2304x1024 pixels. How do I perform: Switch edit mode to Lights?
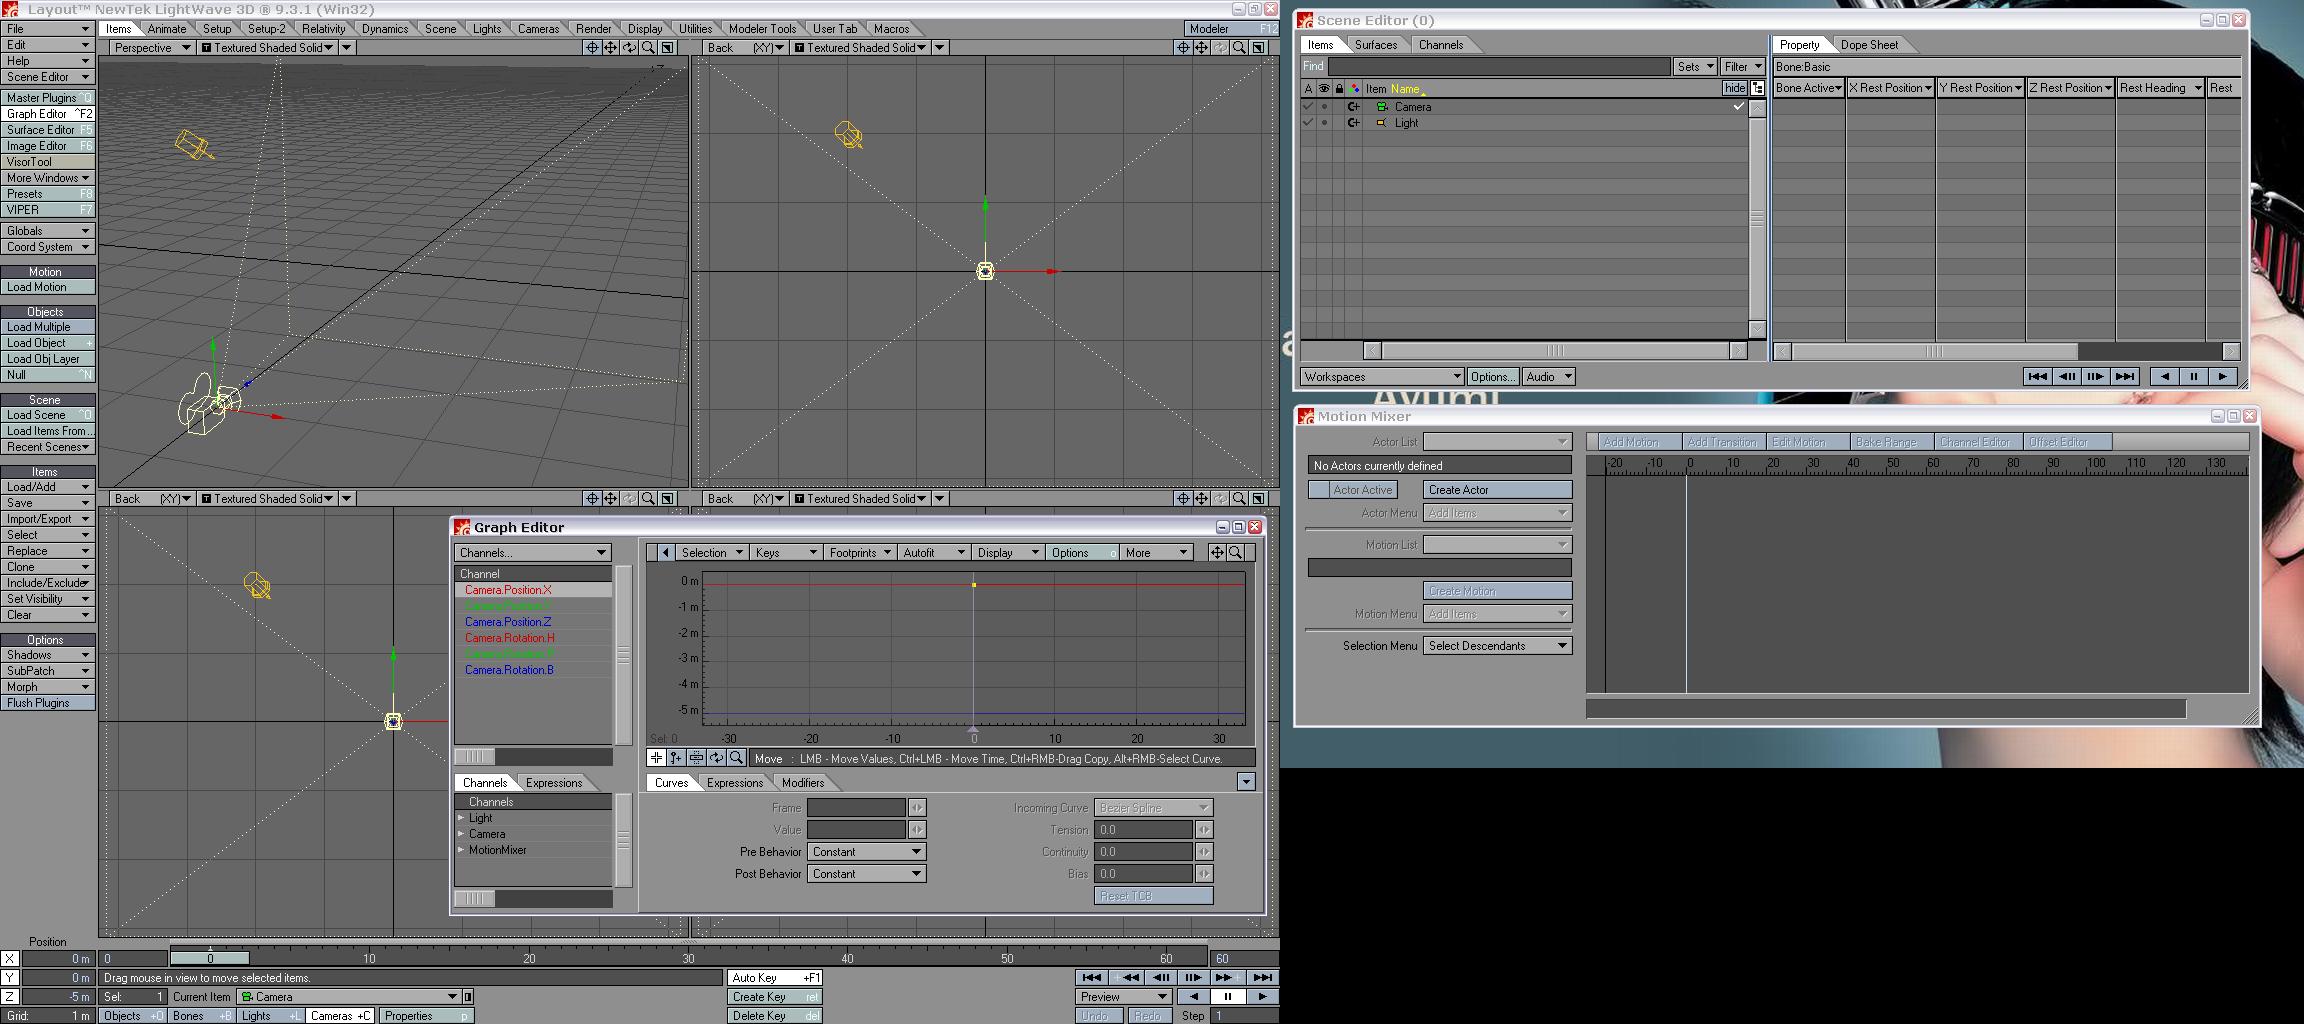(x=271, y=1015)
